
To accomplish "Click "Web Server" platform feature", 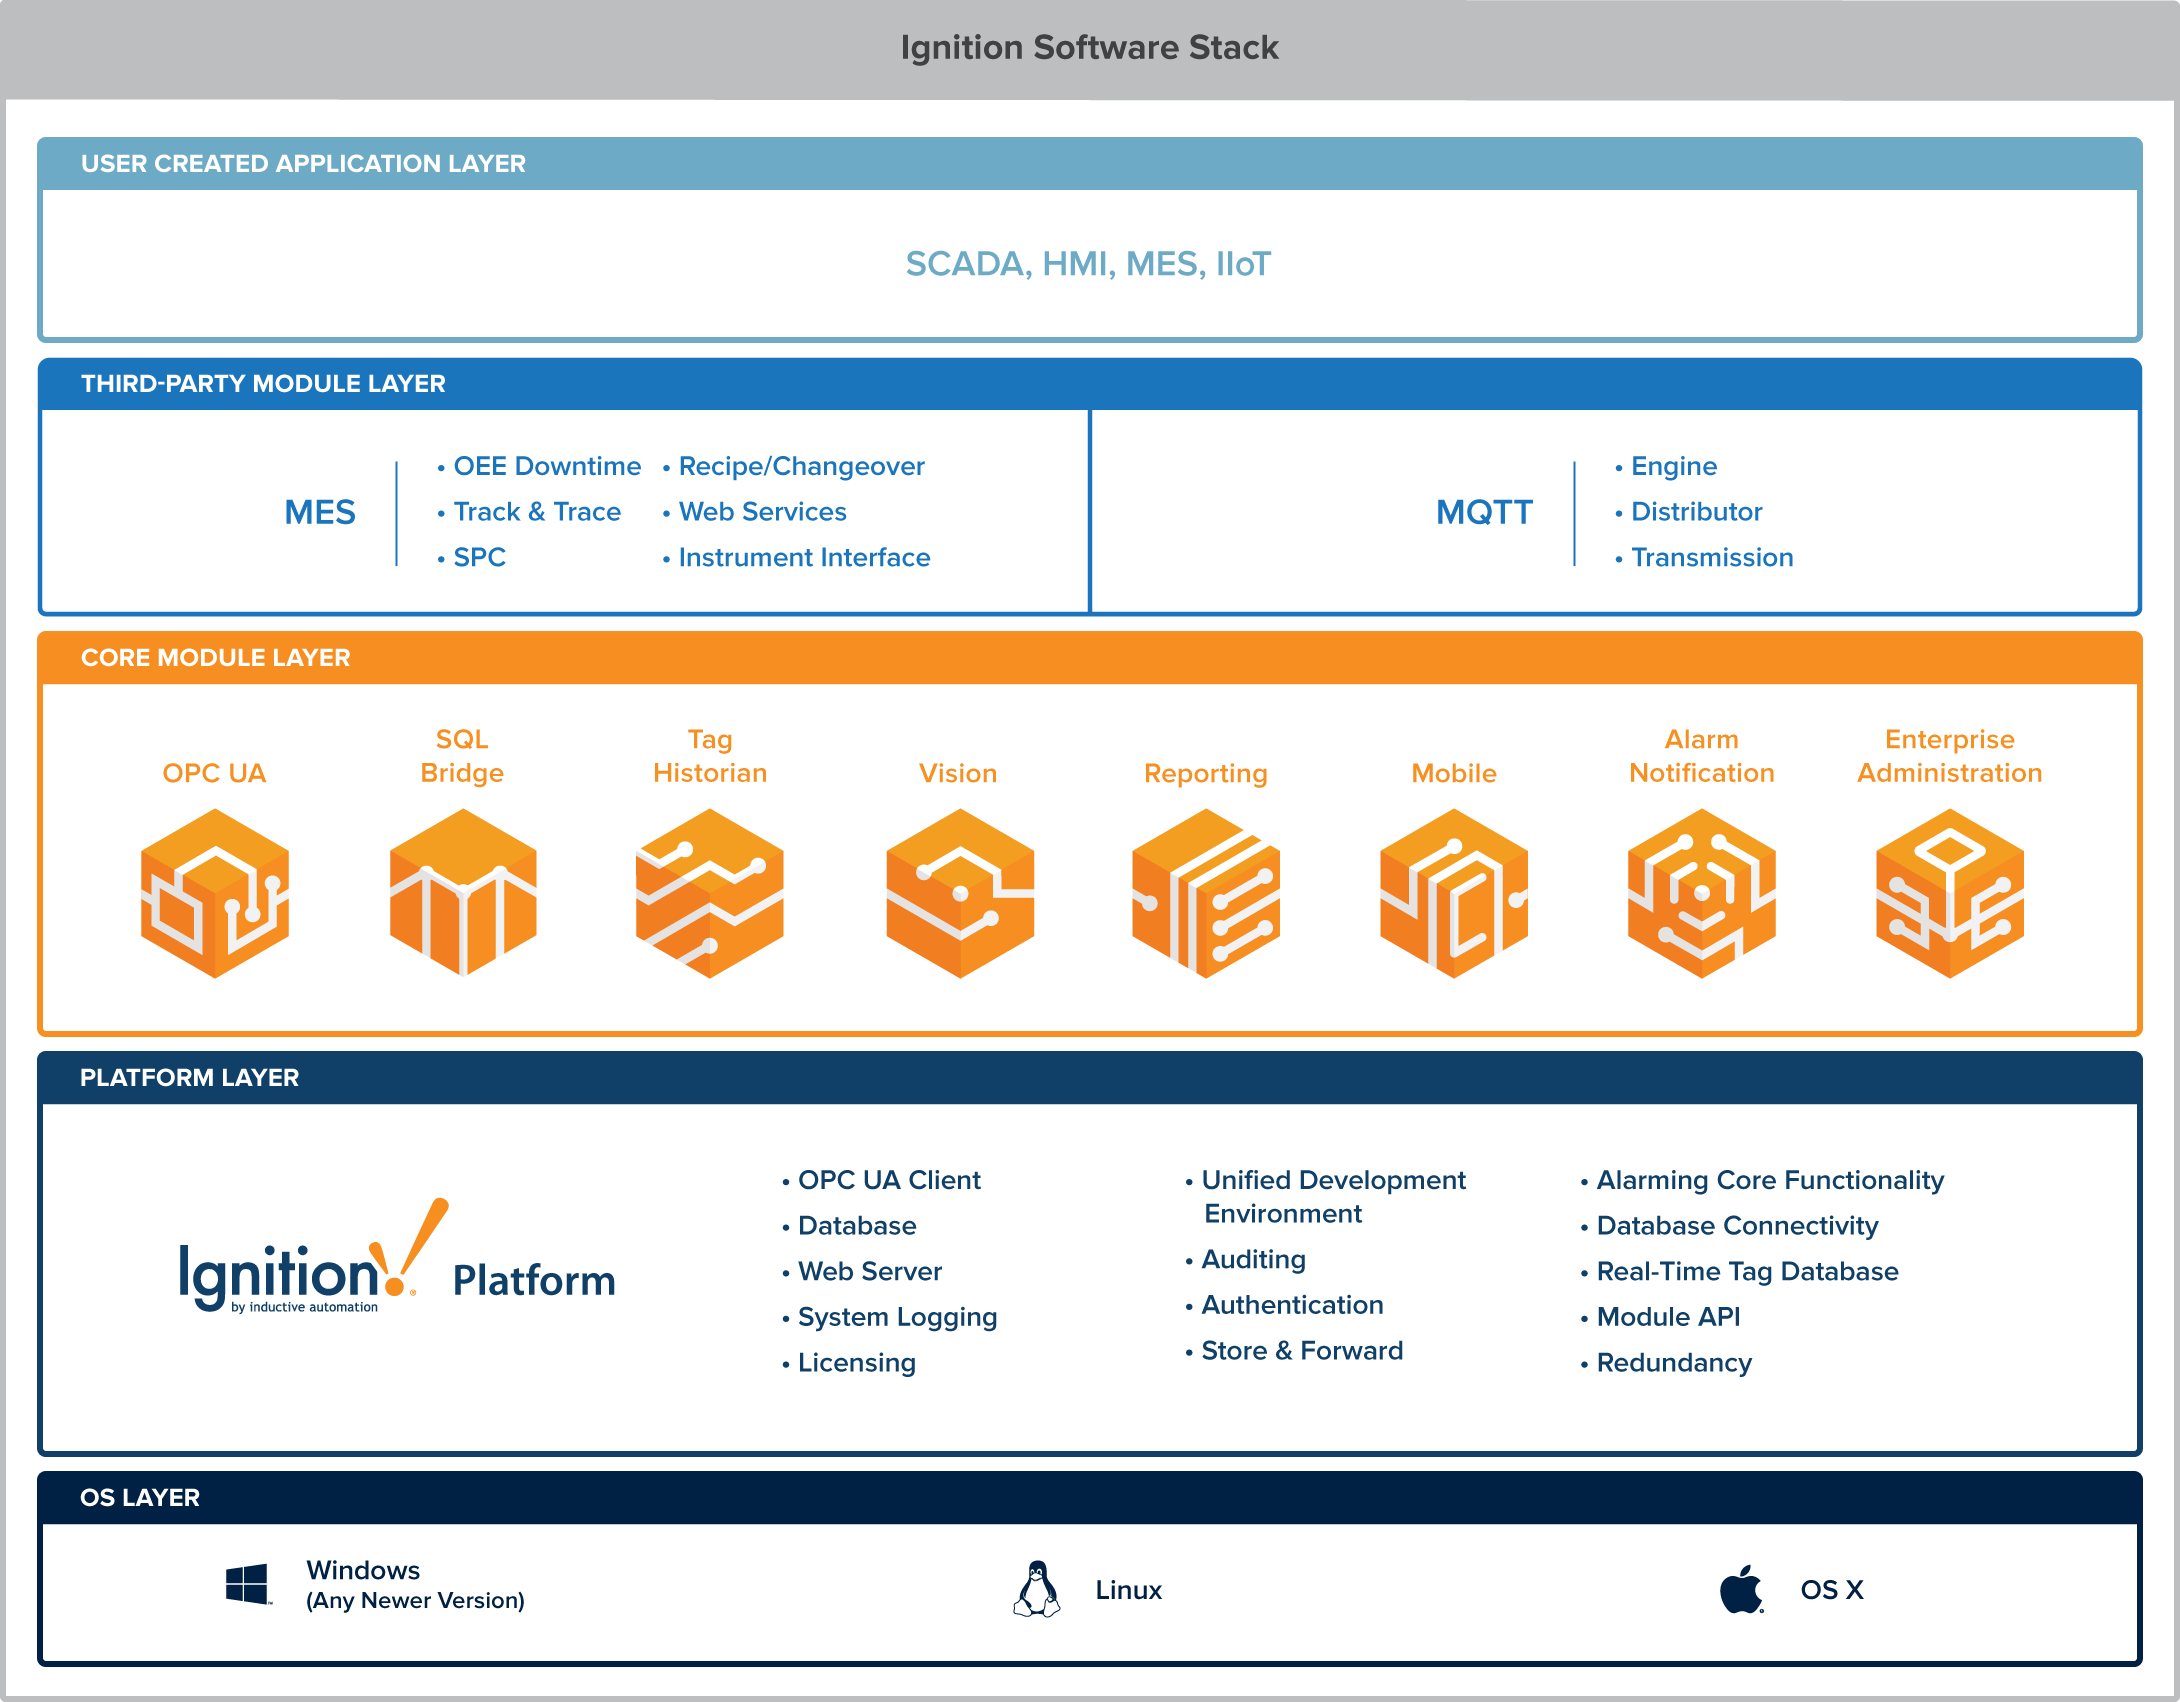I will (870, 1271).
